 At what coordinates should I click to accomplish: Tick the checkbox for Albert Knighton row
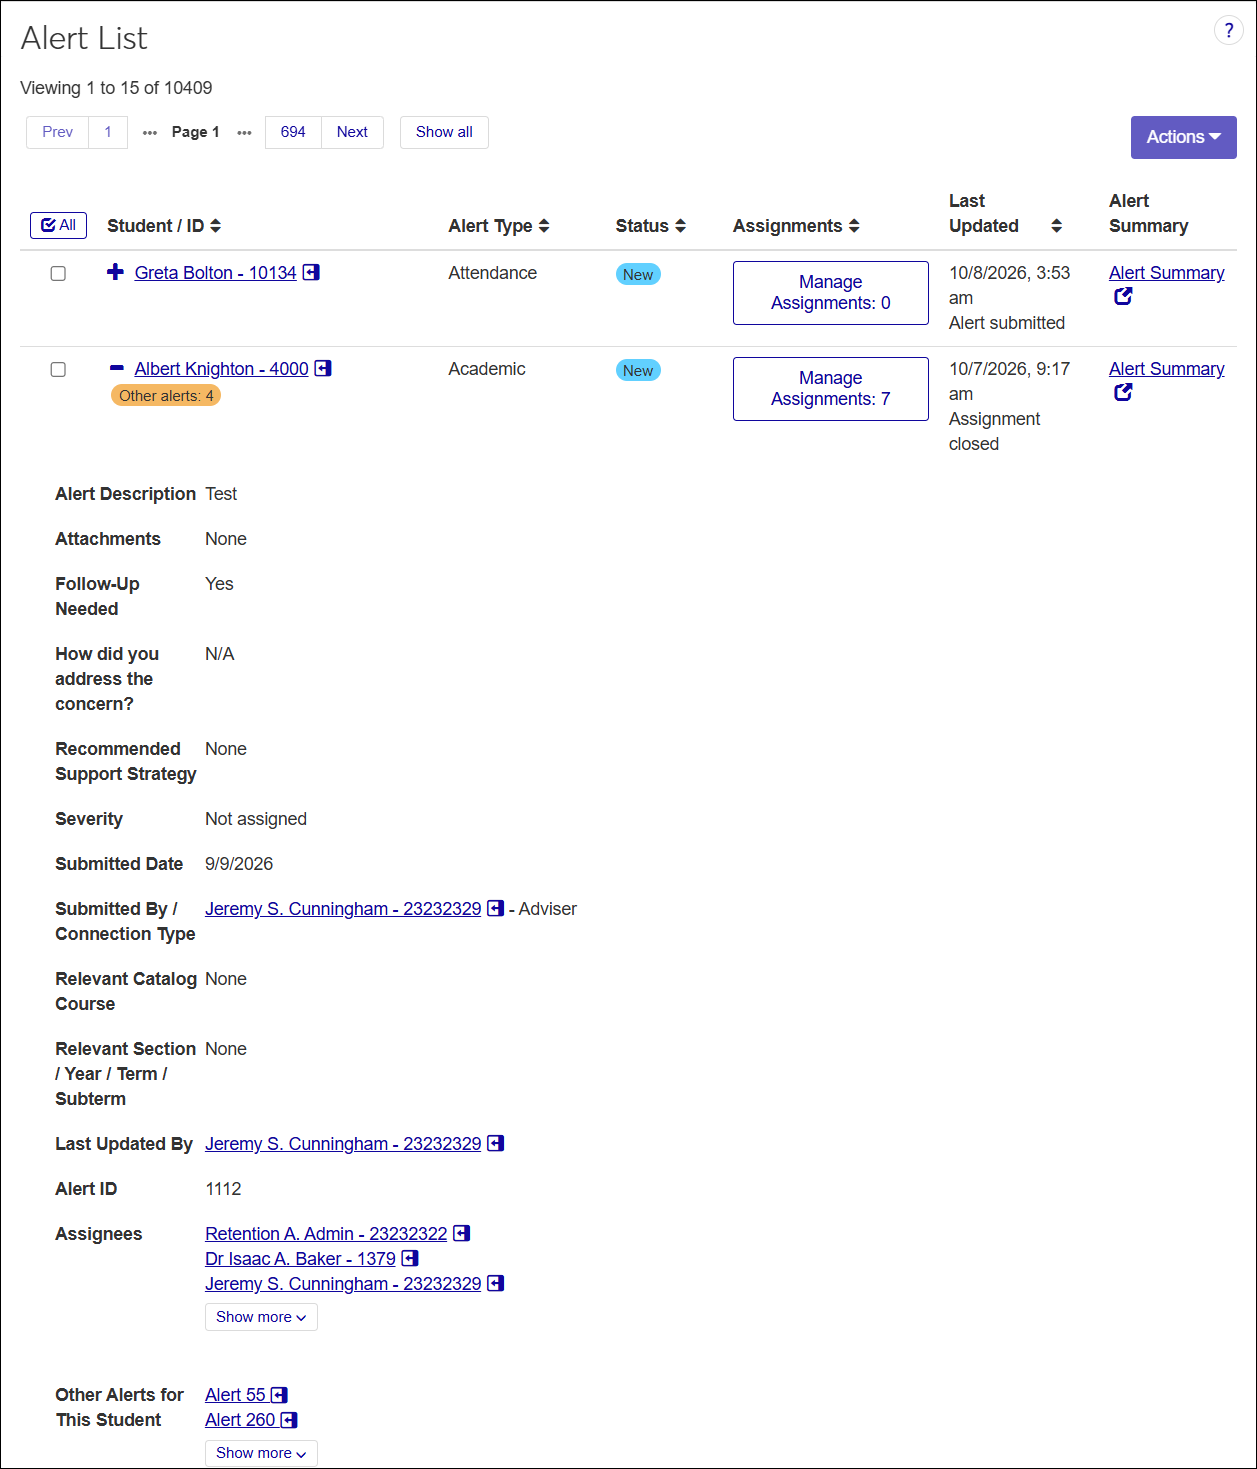click(x=58, y=369)
